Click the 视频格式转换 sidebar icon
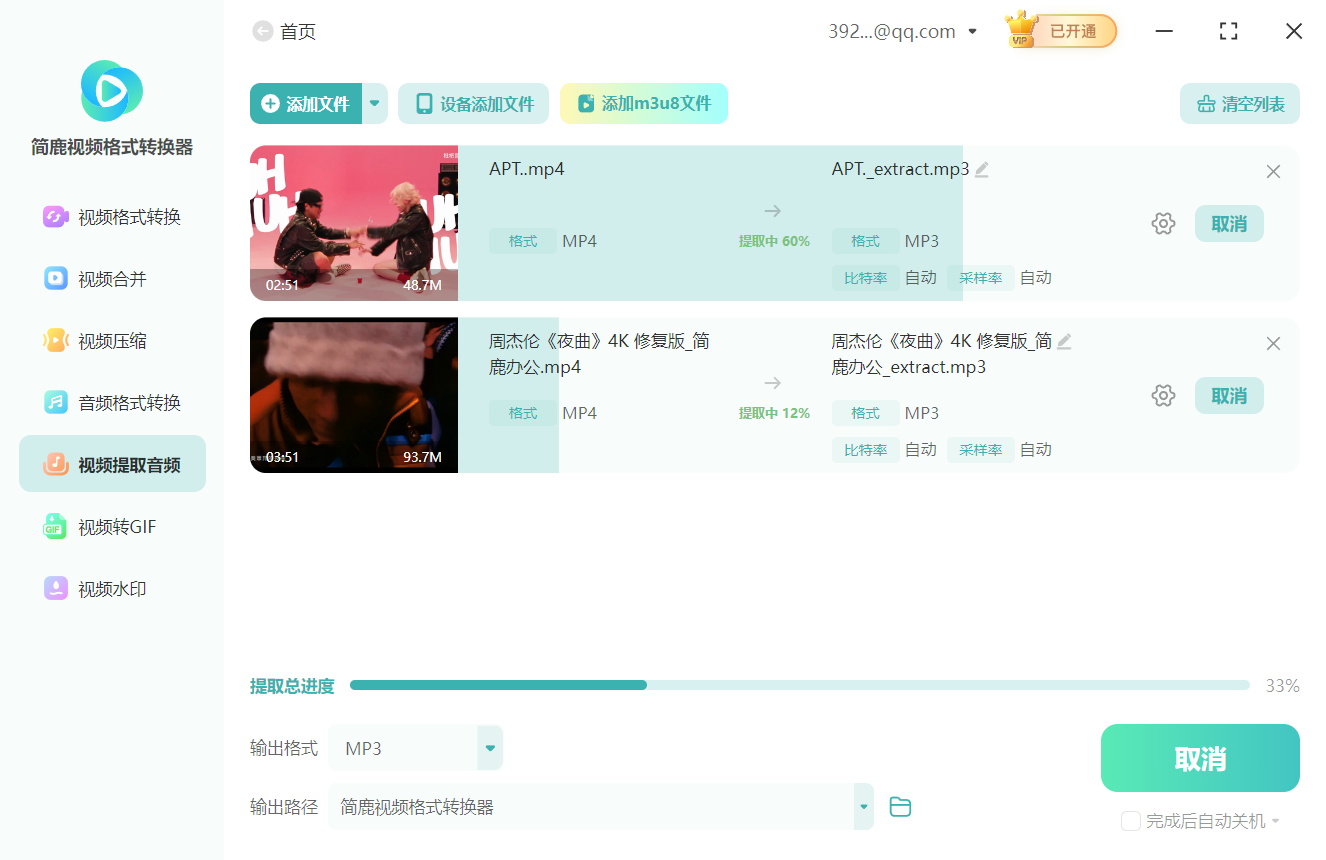The width and height of the screenshot is (1326, 860). tap(55, 217)
